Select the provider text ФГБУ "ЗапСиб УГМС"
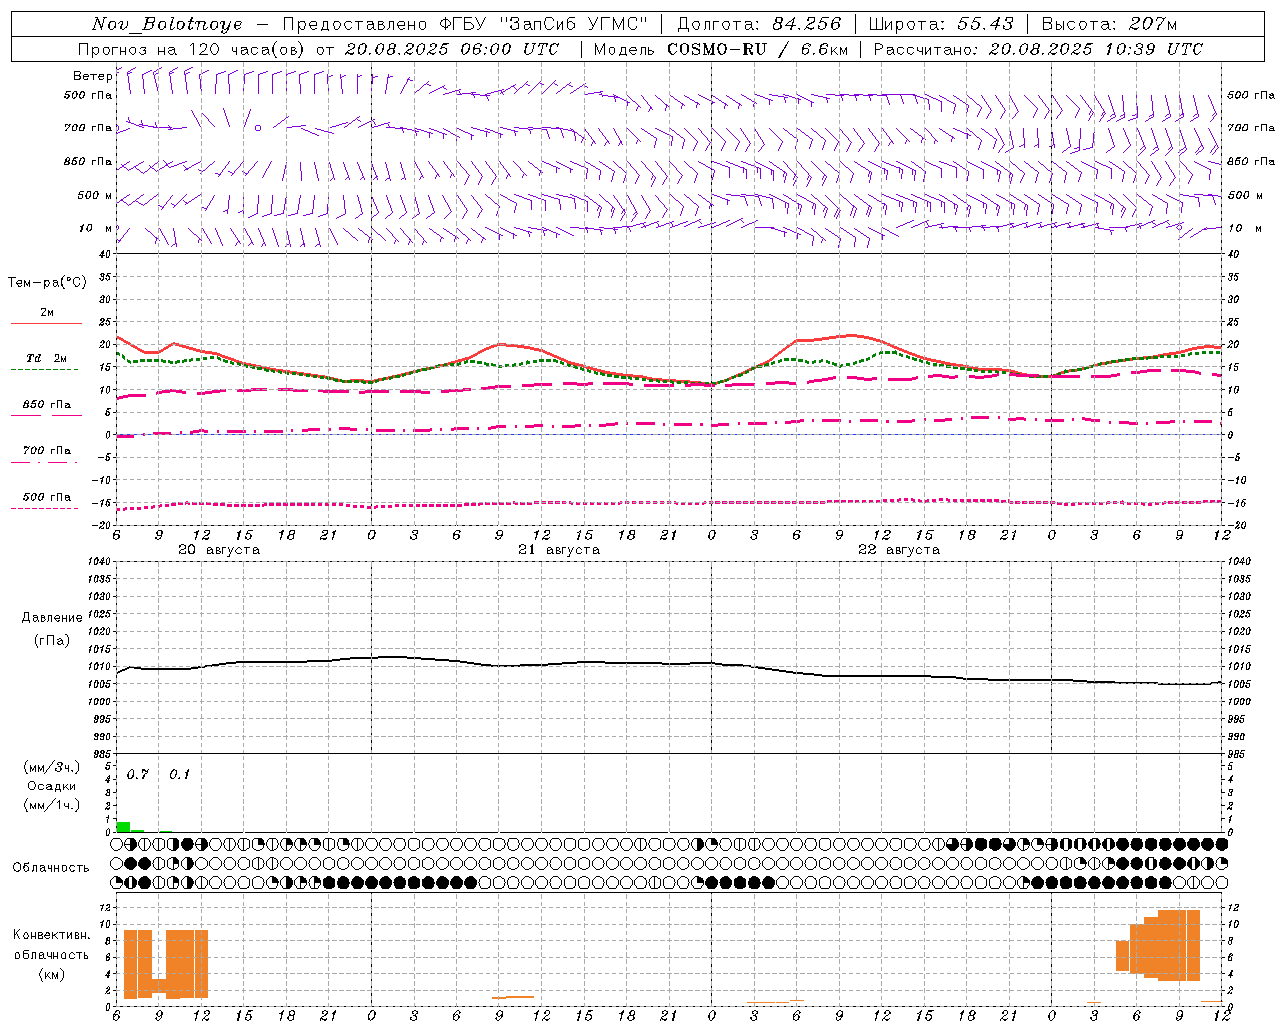The width and height of the screenshot is (1280, 1024). 543,24
